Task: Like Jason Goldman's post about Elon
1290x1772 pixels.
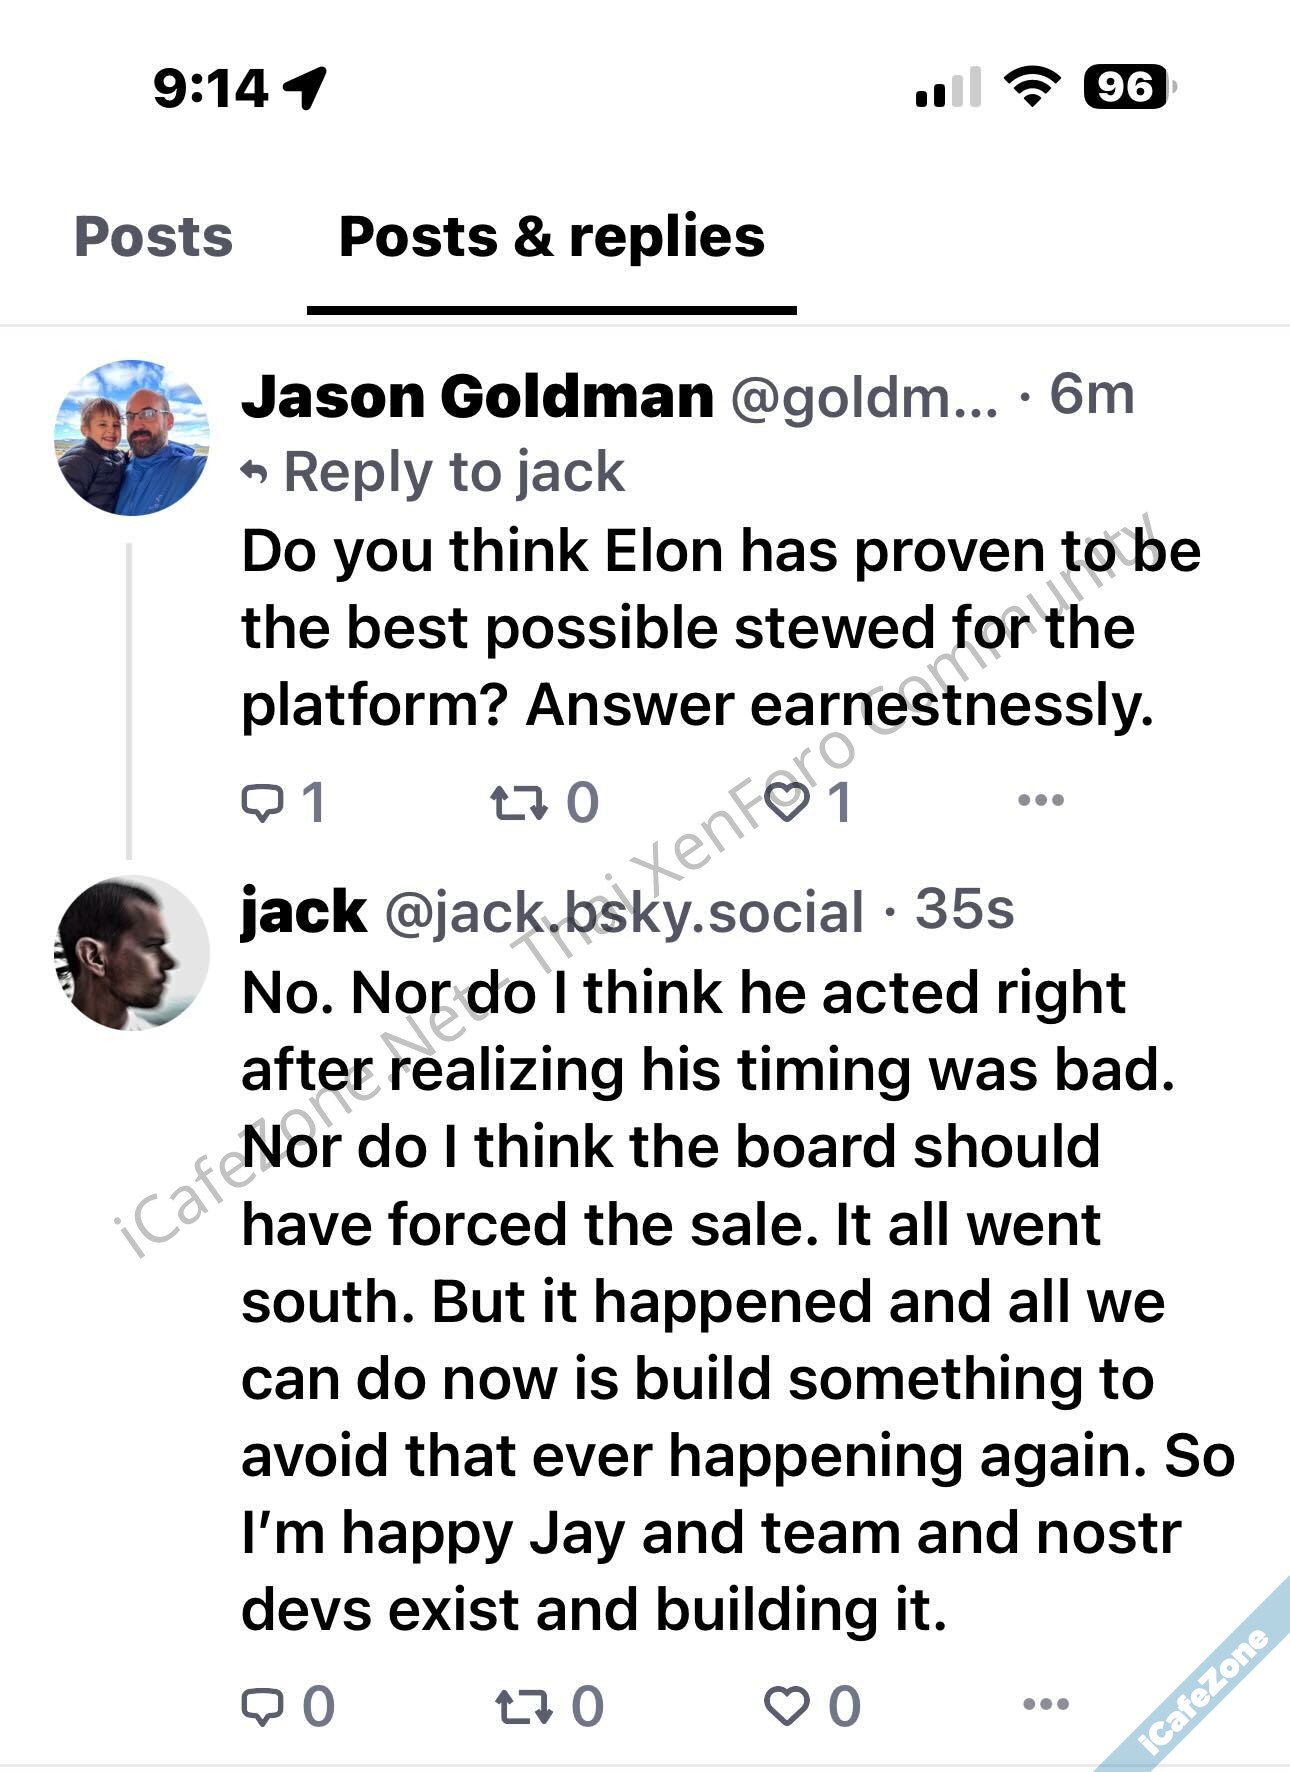Action: [x=787, y=802]
